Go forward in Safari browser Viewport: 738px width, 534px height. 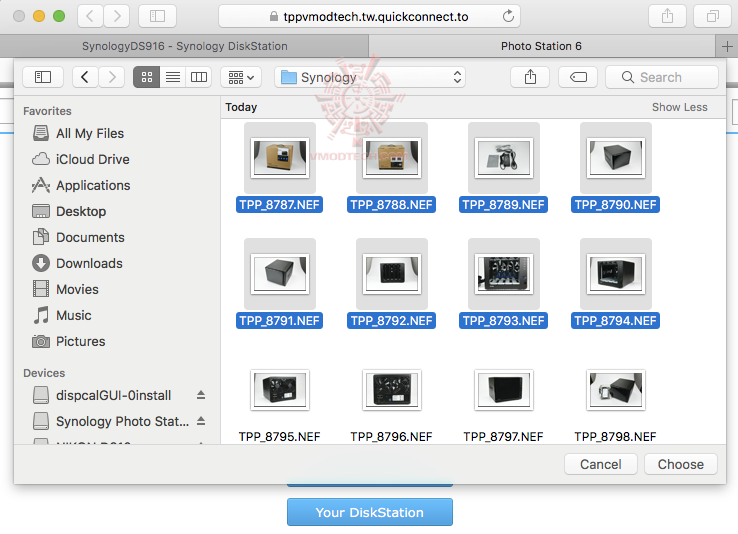(117, 16)
